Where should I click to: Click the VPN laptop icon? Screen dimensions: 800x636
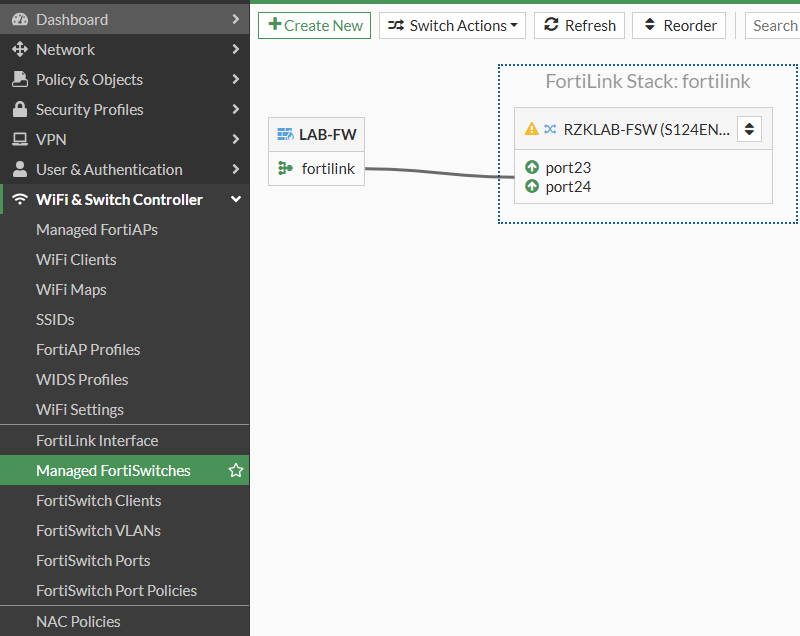(20, 139)
